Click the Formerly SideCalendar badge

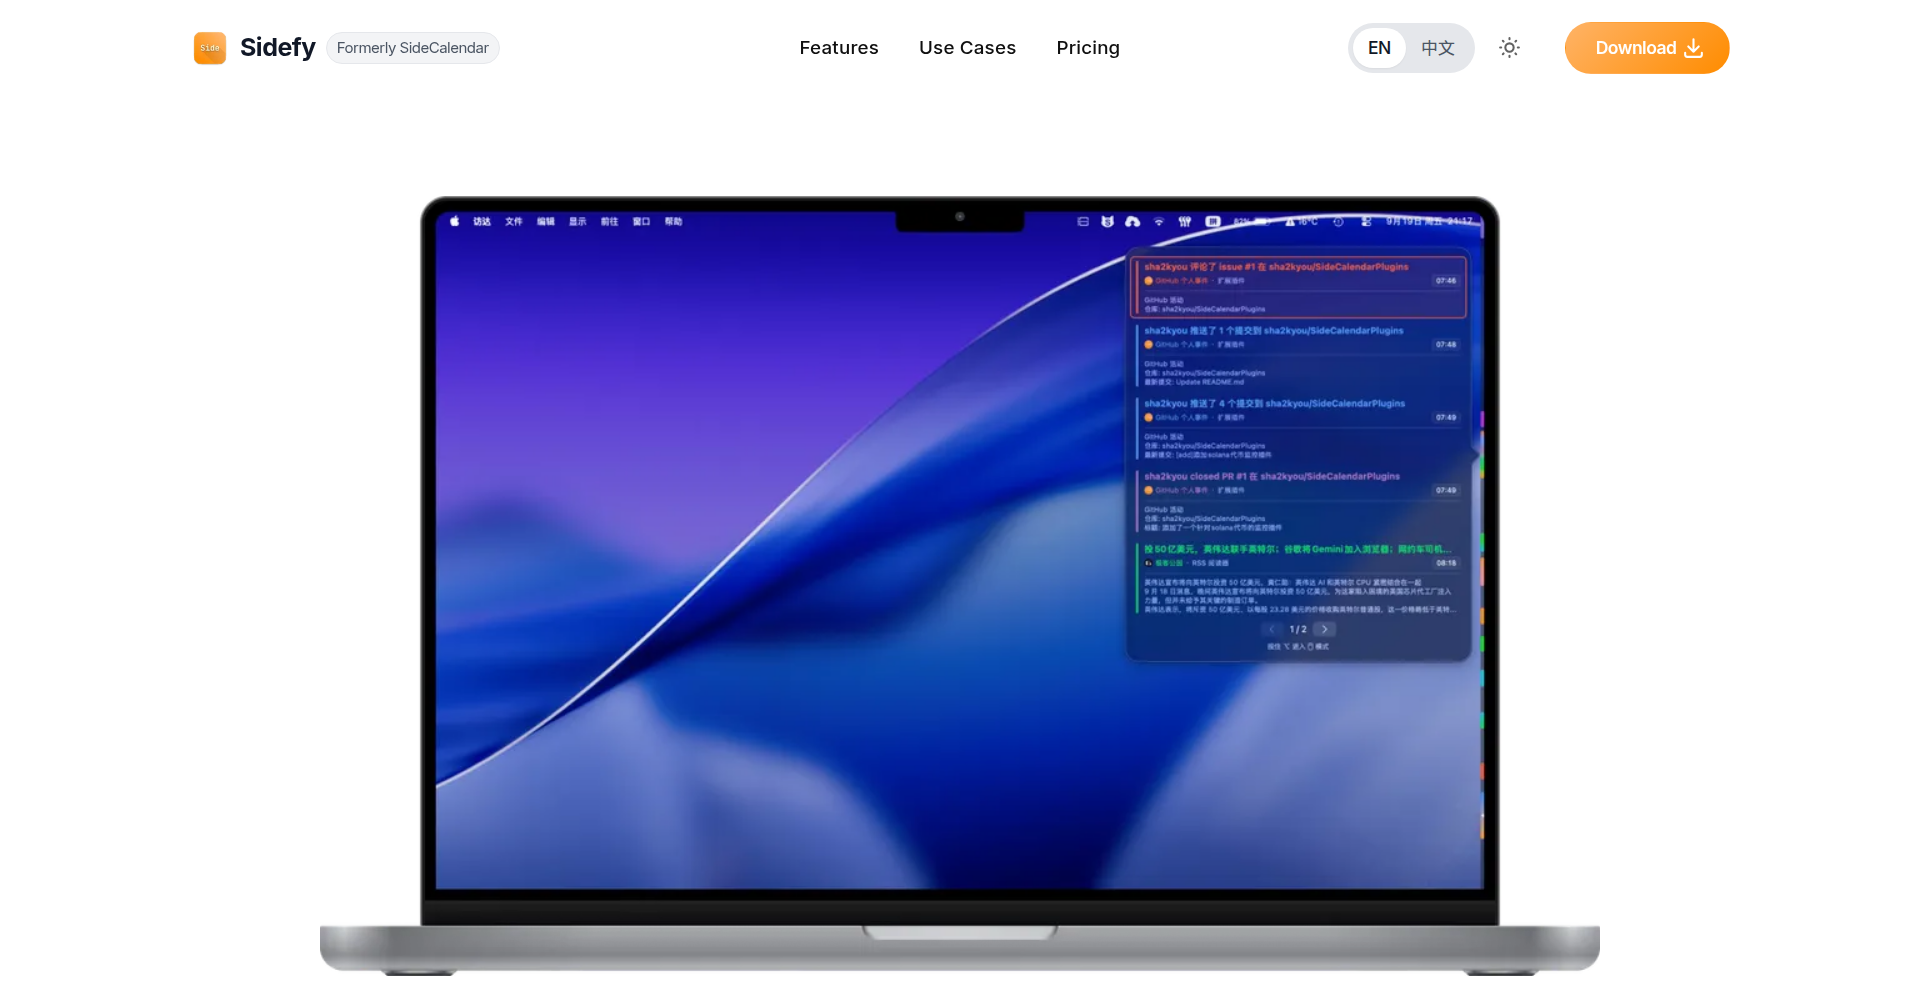pyautogui.click(x=413, y=48)
